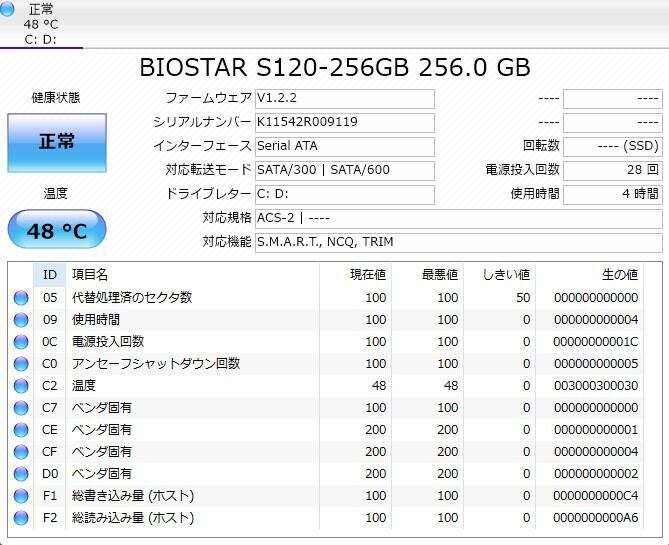Click the status orb beside 温度 row

(x=21, y=386)
